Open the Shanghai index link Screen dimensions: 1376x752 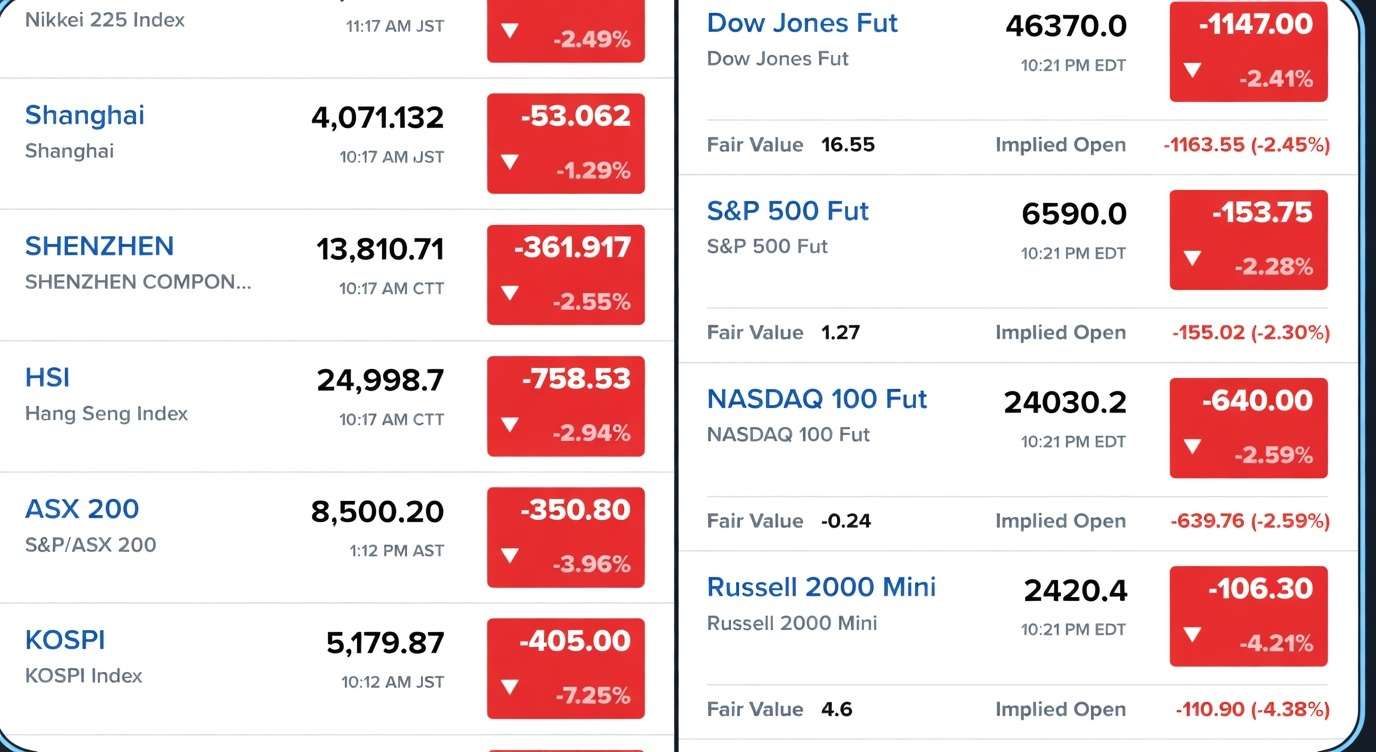[85, 116]
